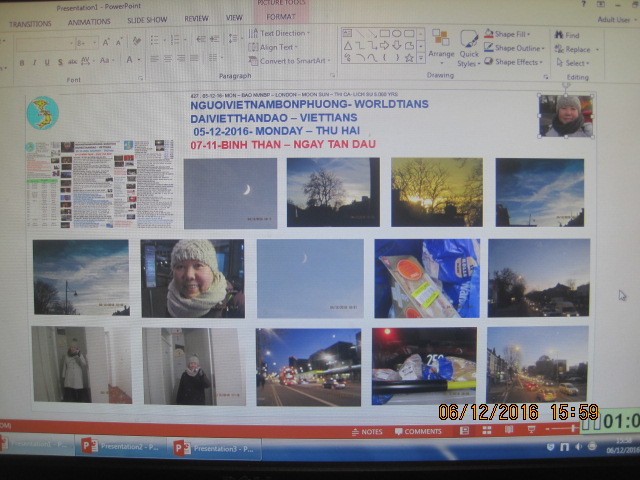
Task: Toggle strikethrough text
Action: [73, 62]
